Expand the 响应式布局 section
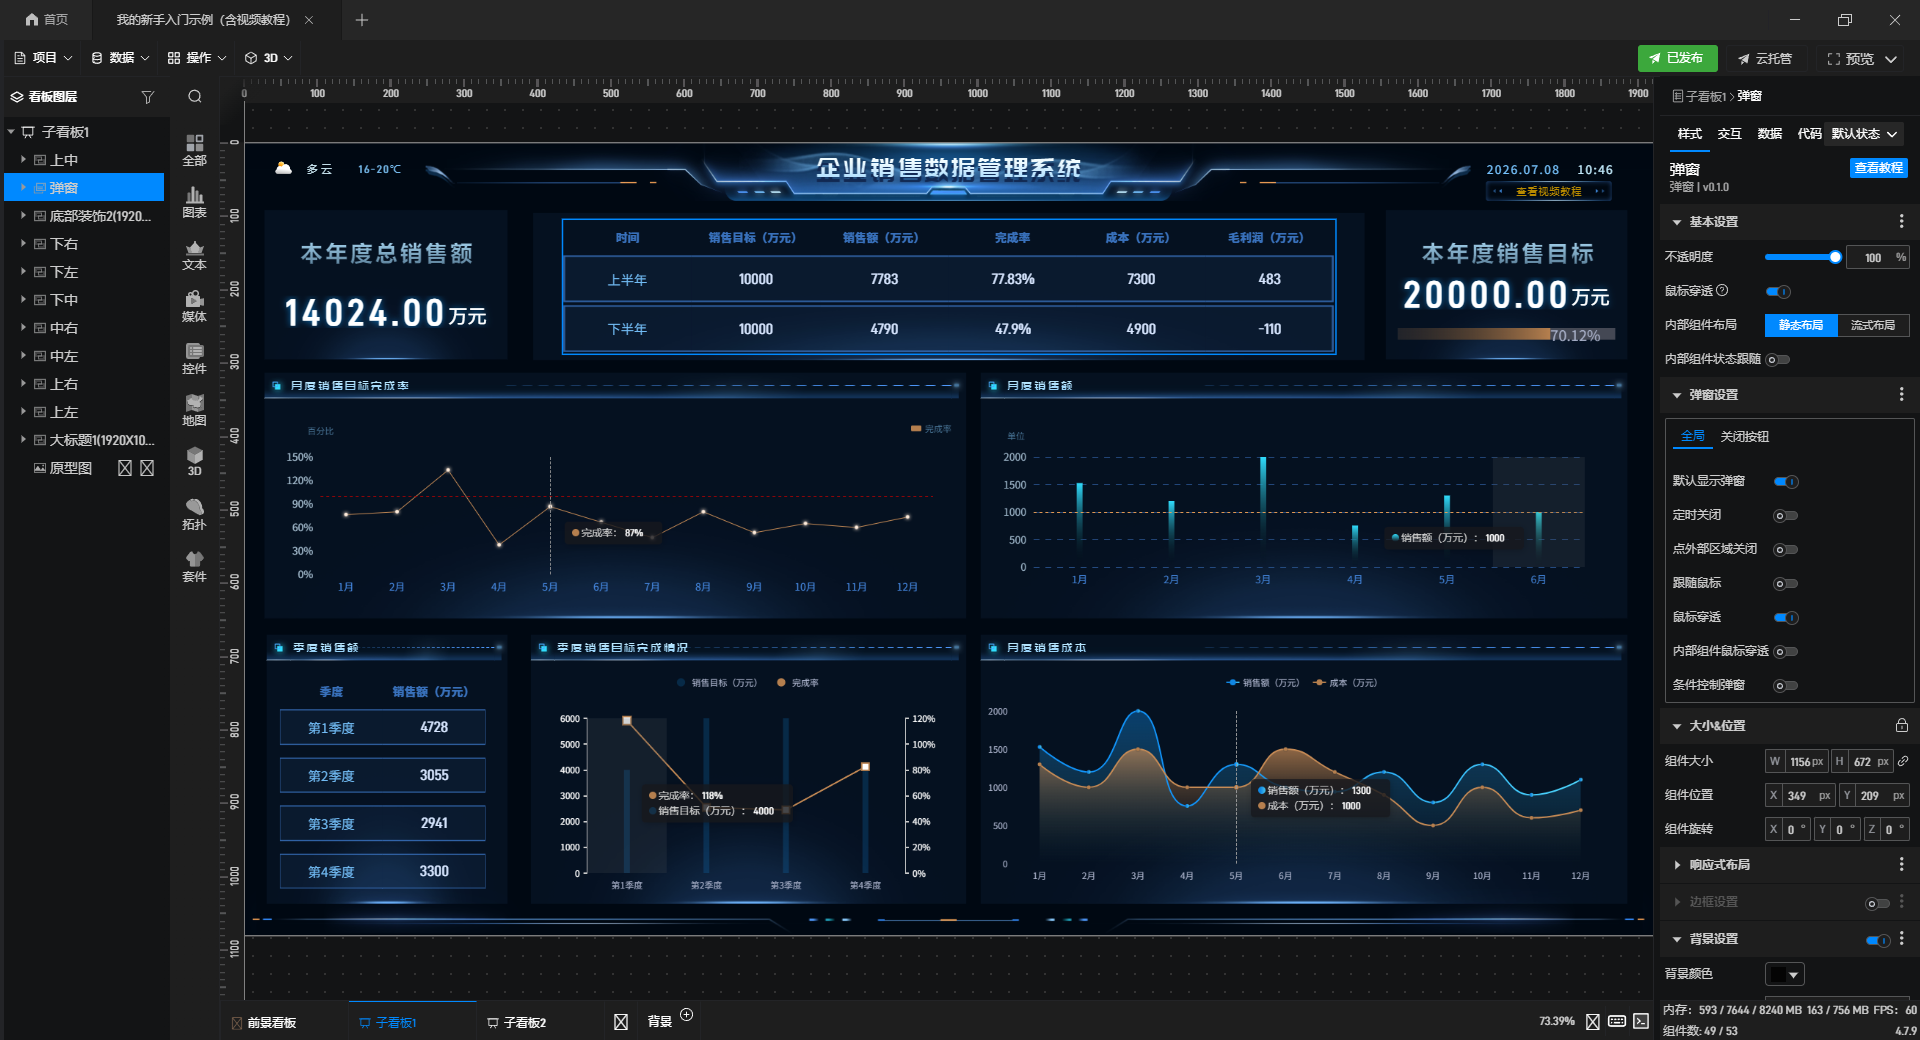The height and width of the screenshot is (1040, 1920). 1677,865
